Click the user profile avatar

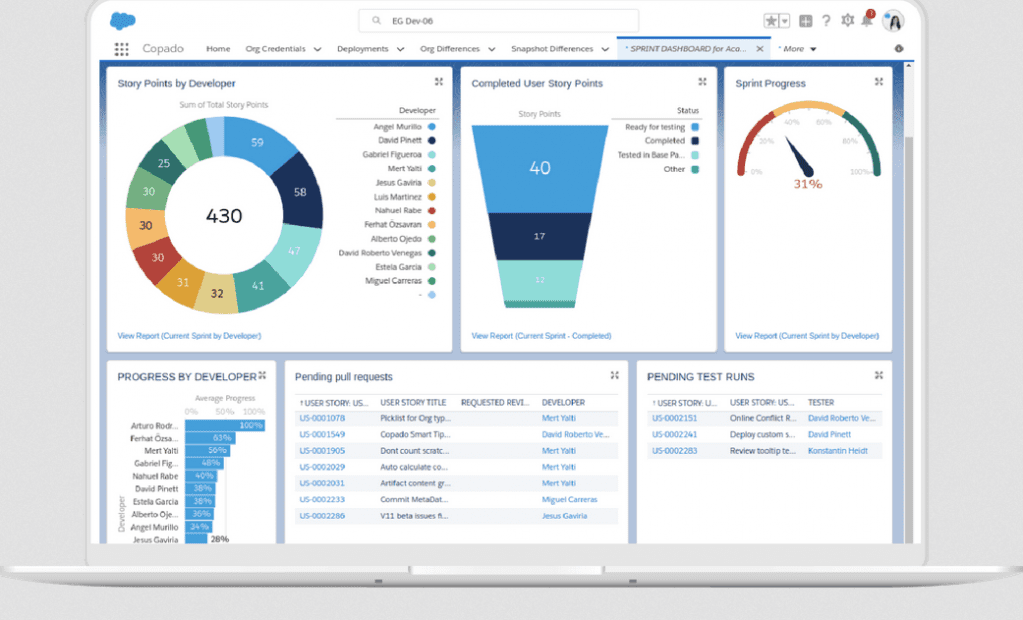pyautogui.click(x=893, y=21)
